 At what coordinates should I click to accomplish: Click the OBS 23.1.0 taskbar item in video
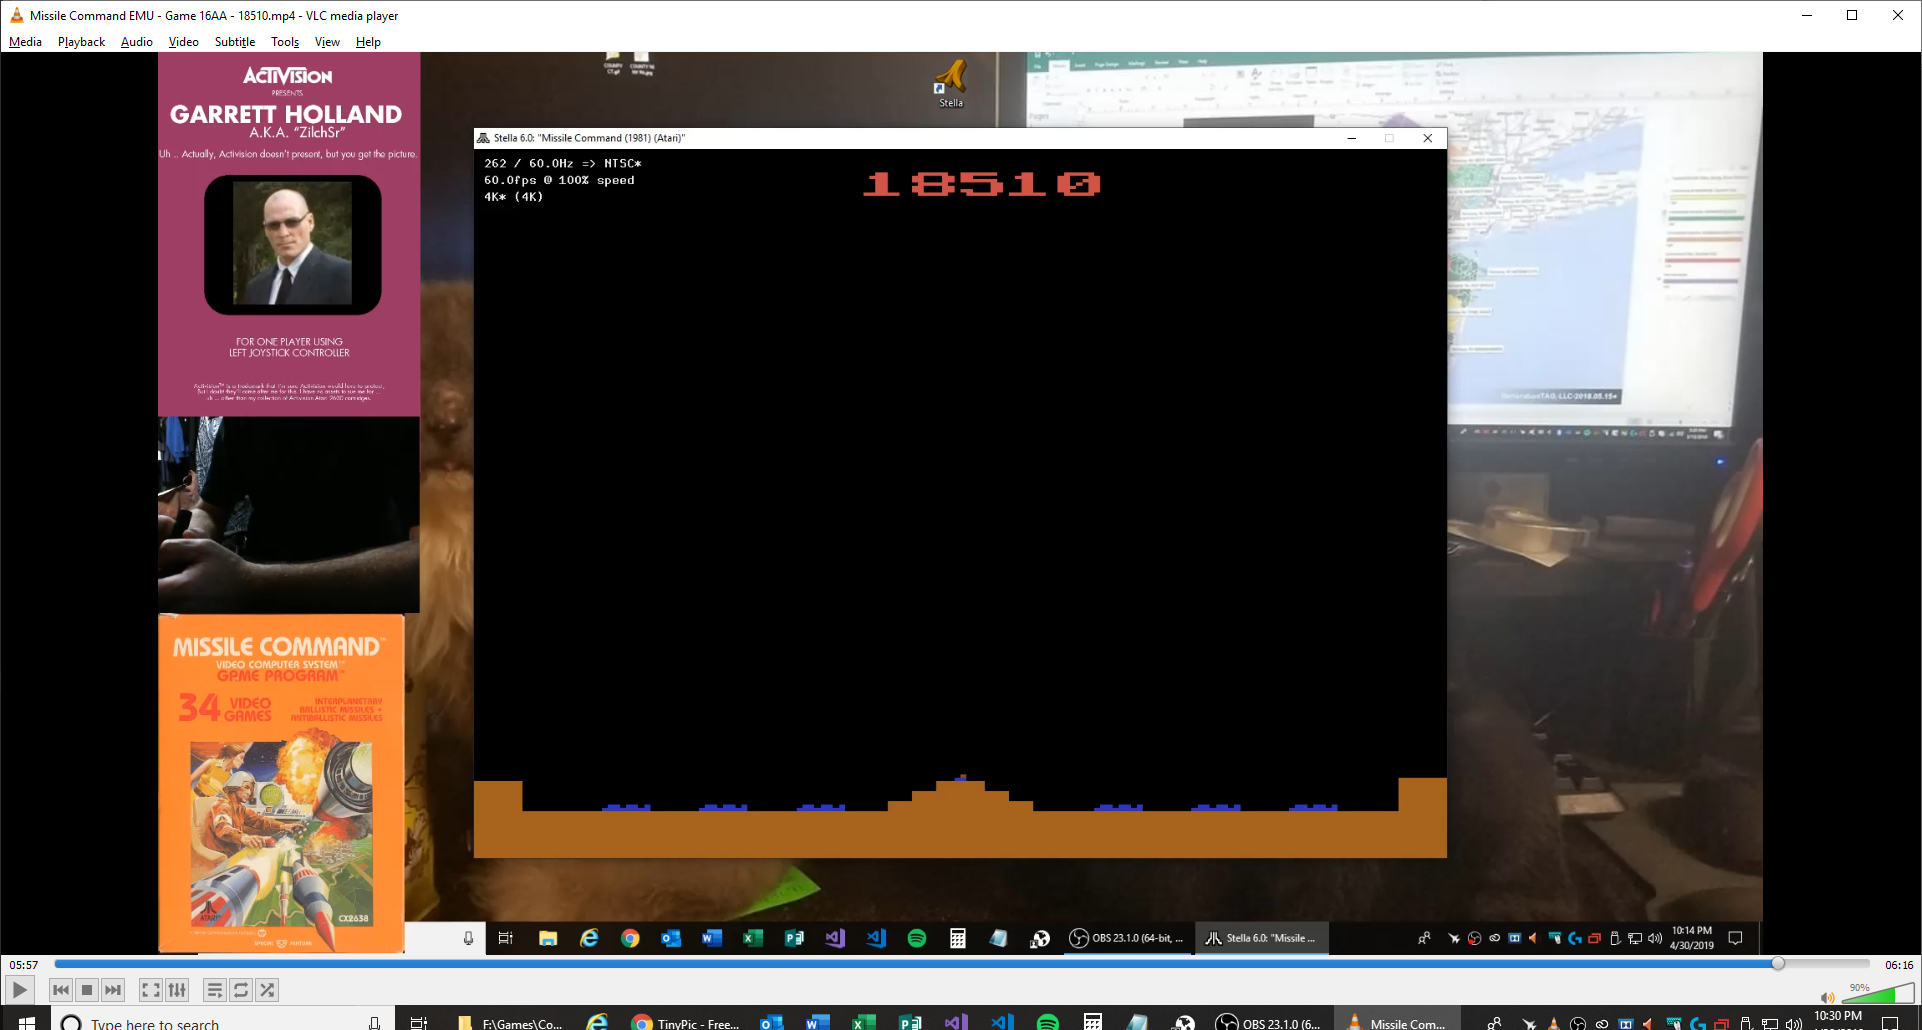(x=1127, y=938)
